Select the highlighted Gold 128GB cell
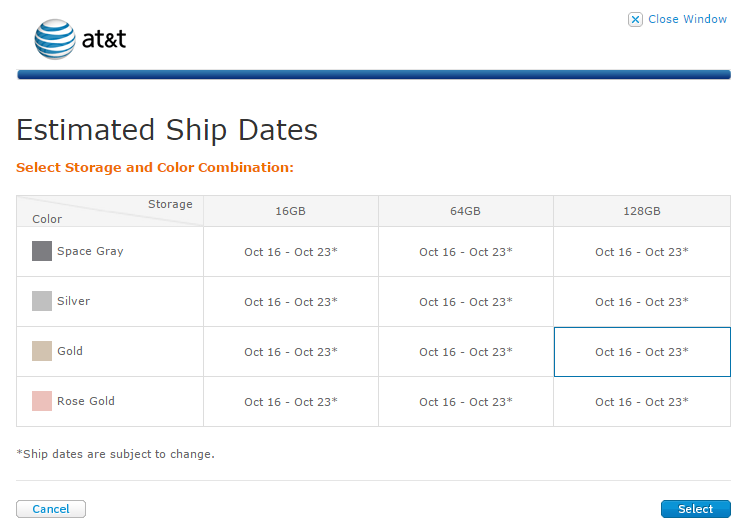Image resolution: width=742 pixels, height=521 pixels. pyautogui.click(x=642, y=352)
